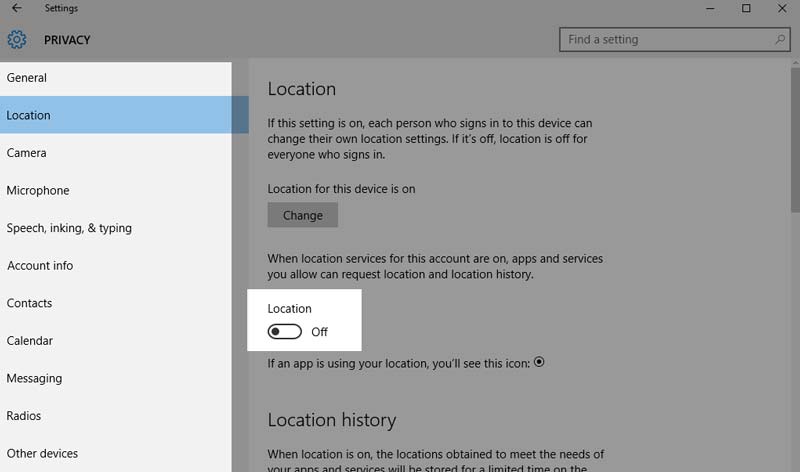Turn on the Location toggle switch
This screenshot has width=800, height=472.
point(285,332)
